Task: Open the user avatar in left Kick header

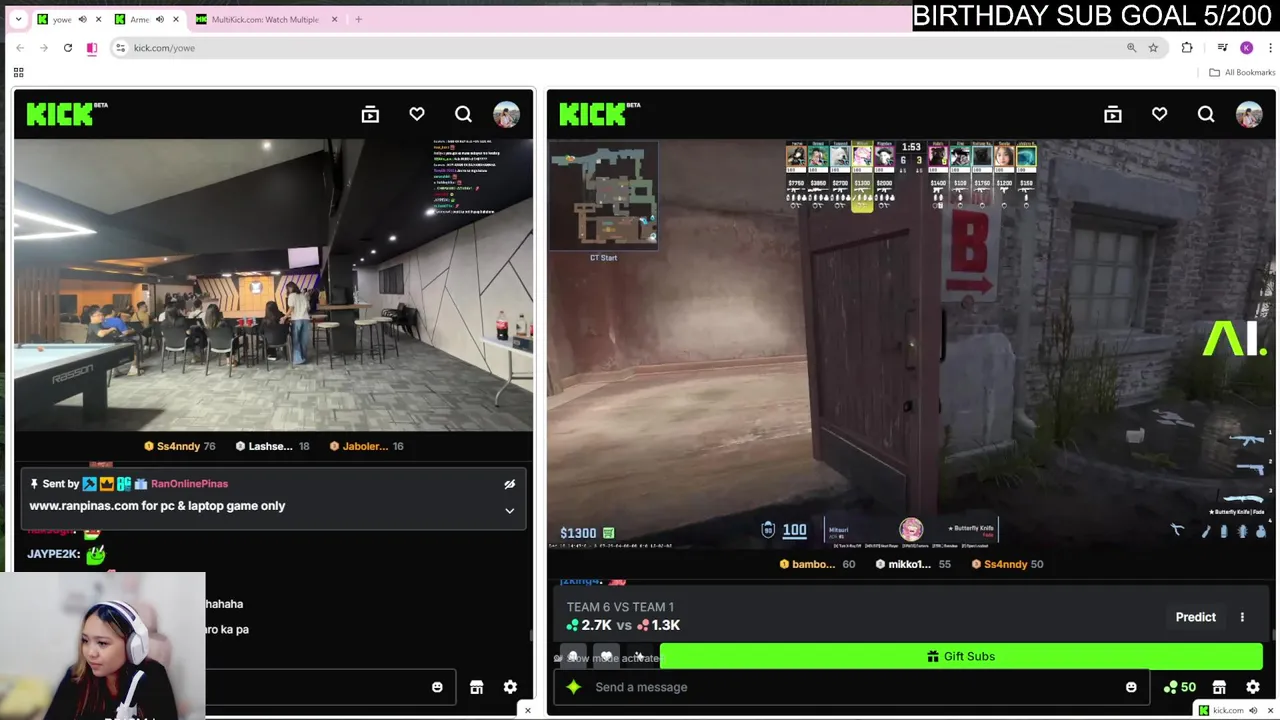Action: pos(506,115)
